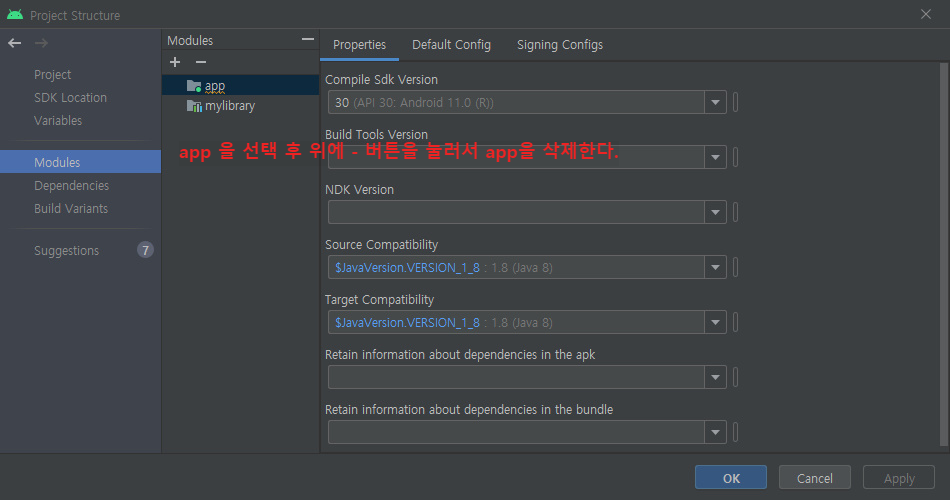Click the forward navigation arrow
The height and width of the screenshot is (500, 950).
(41, 43)
